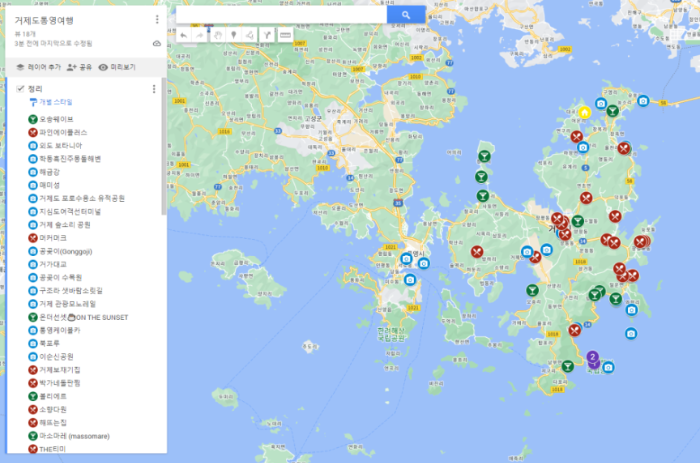700x463 pixels.
Task: Click the camera icon beside 공곶이 수목원
Action: (33, 277)
